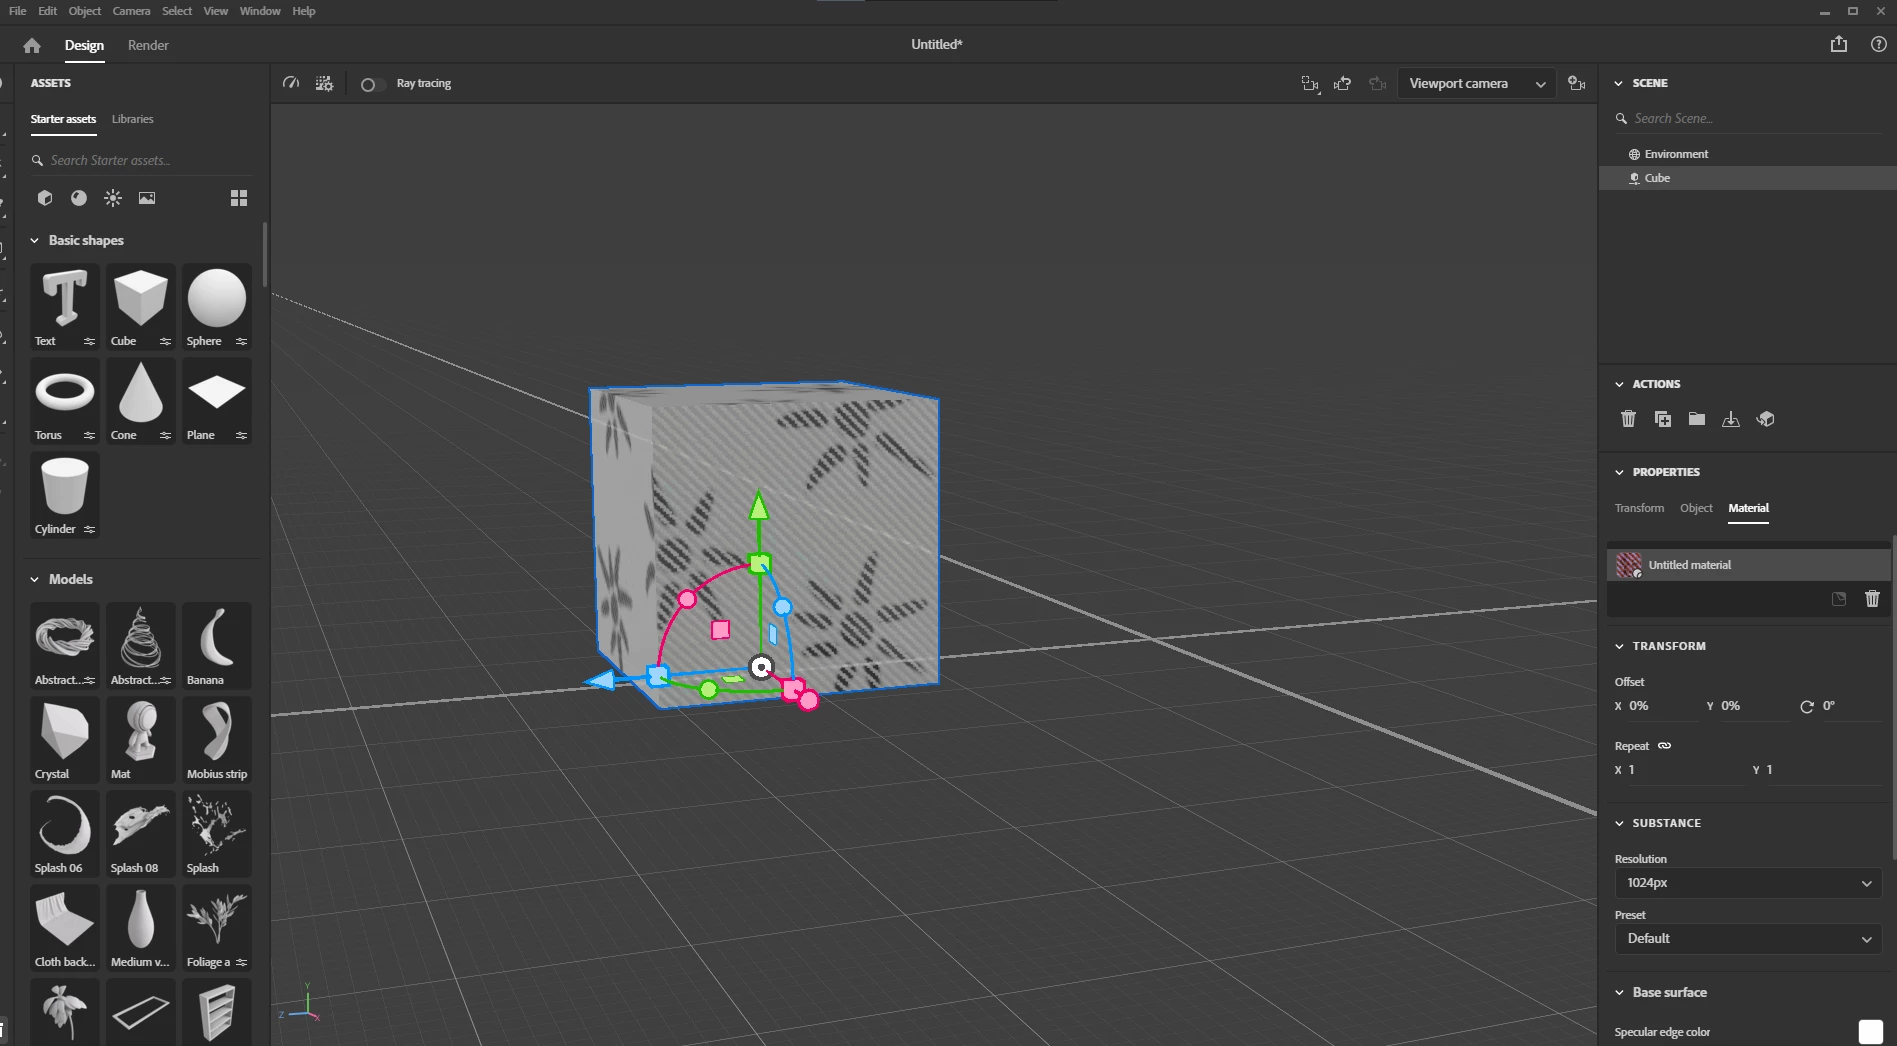This screenshot has height=1046, width=1897.
Task: Click the share/export icon
Action: (x=1839, y=44)
